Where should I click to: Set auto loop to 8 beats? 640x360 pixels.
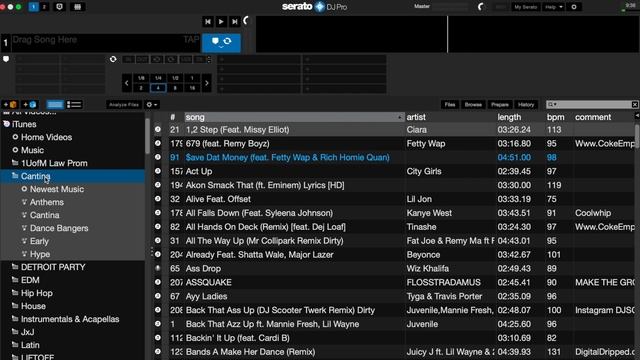pyautogui.click(x=175, y=88)
